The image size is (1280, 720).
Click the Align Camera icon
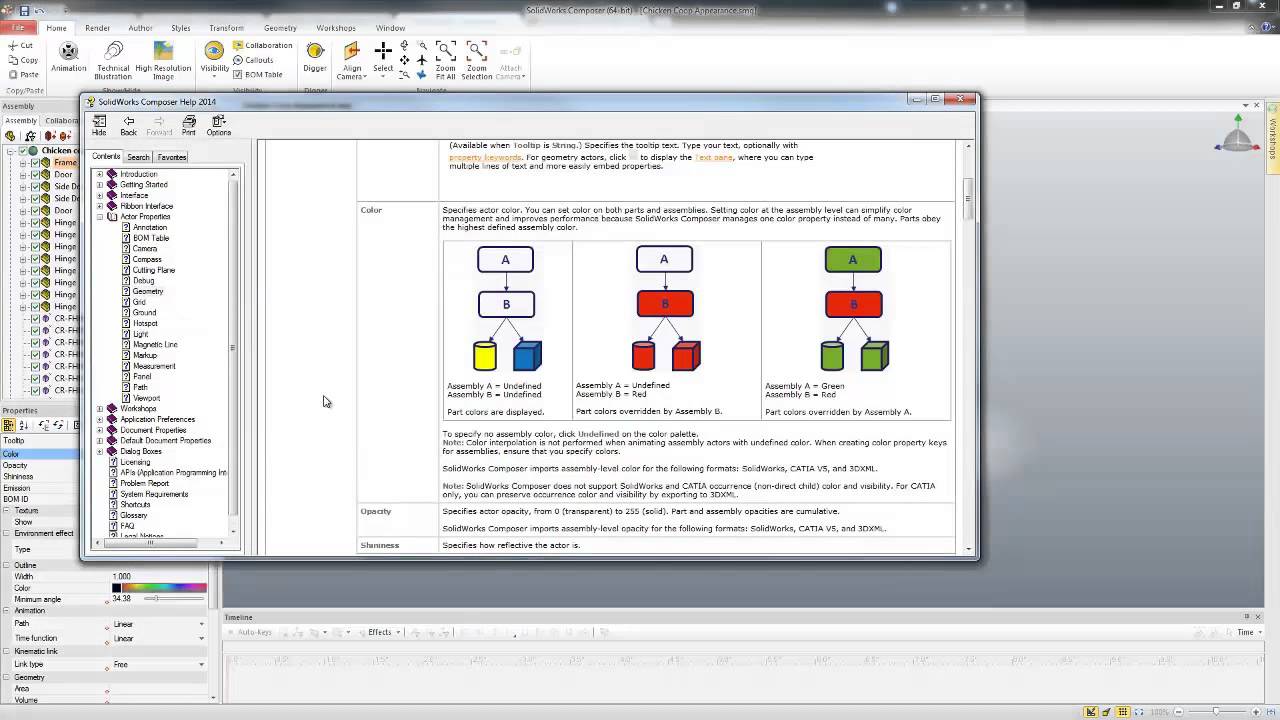coord(351,50)
